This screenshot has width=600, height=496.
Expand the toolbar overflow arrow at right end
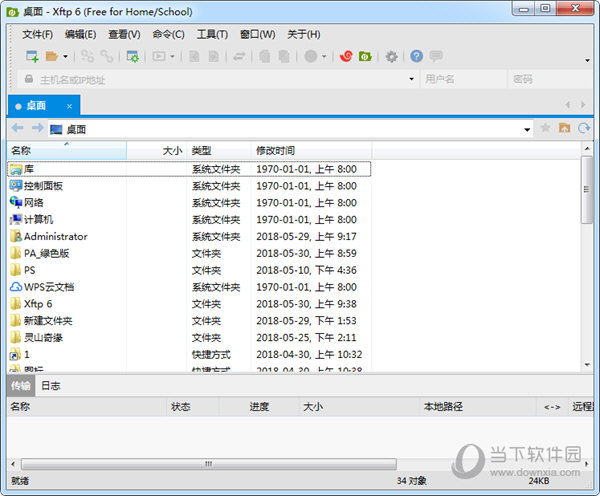[587, 60]
